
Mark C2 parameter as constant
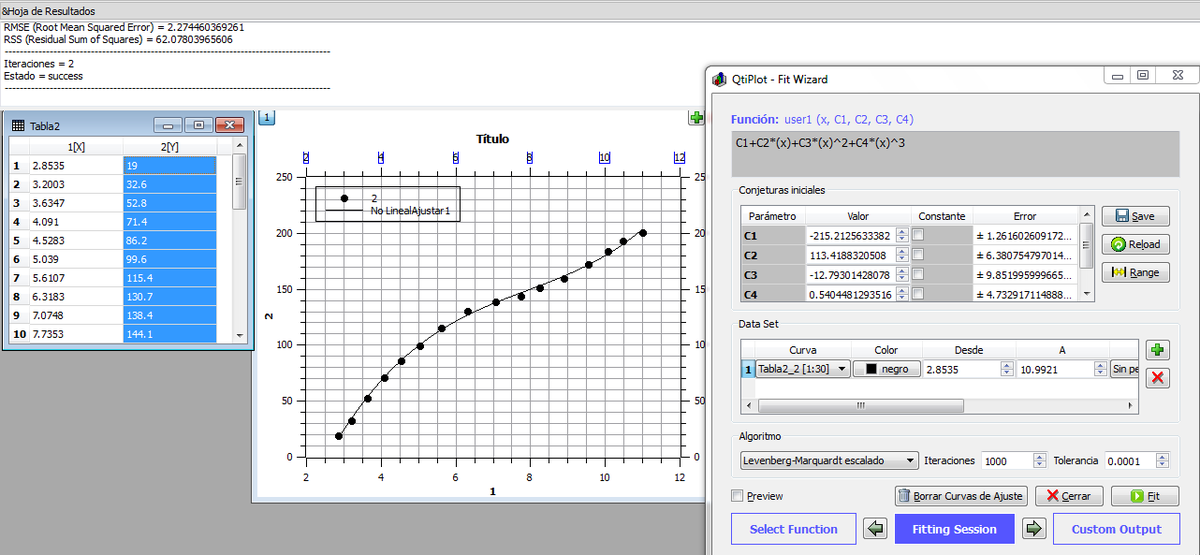coord(918,254)
